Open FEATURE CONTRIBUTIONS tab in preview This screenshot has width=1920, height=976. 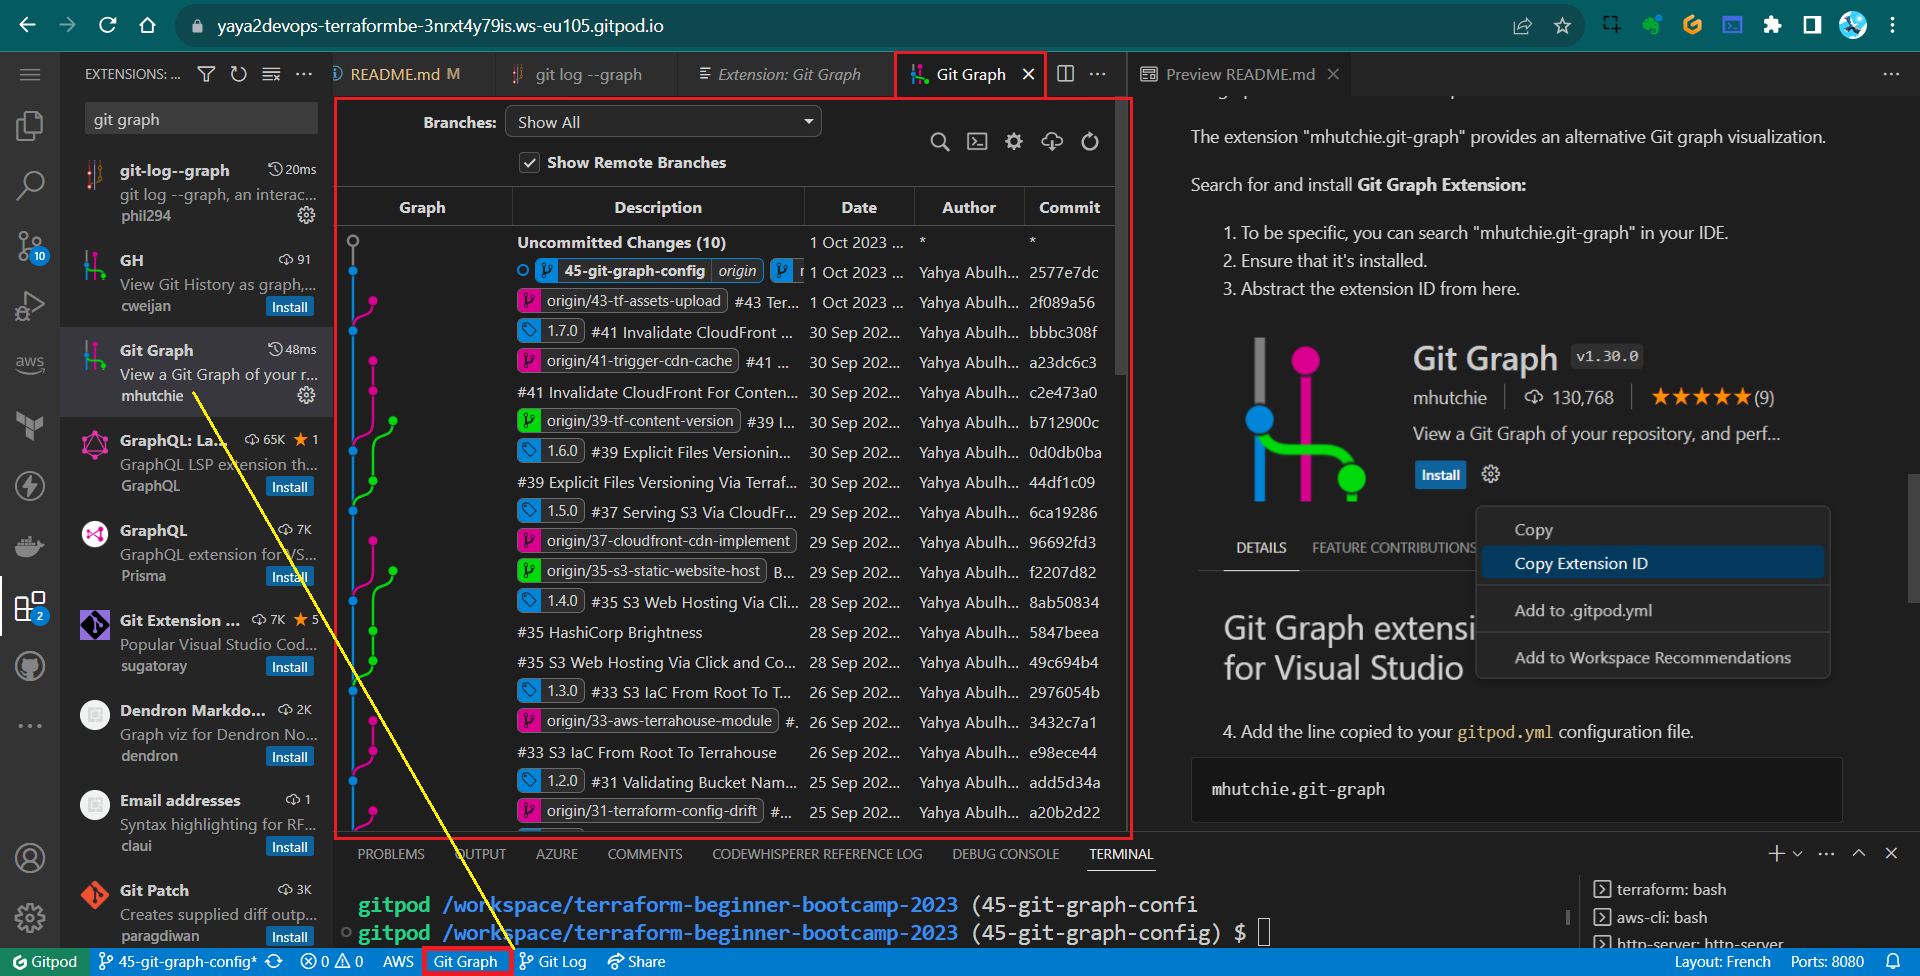pos(1394,547)
